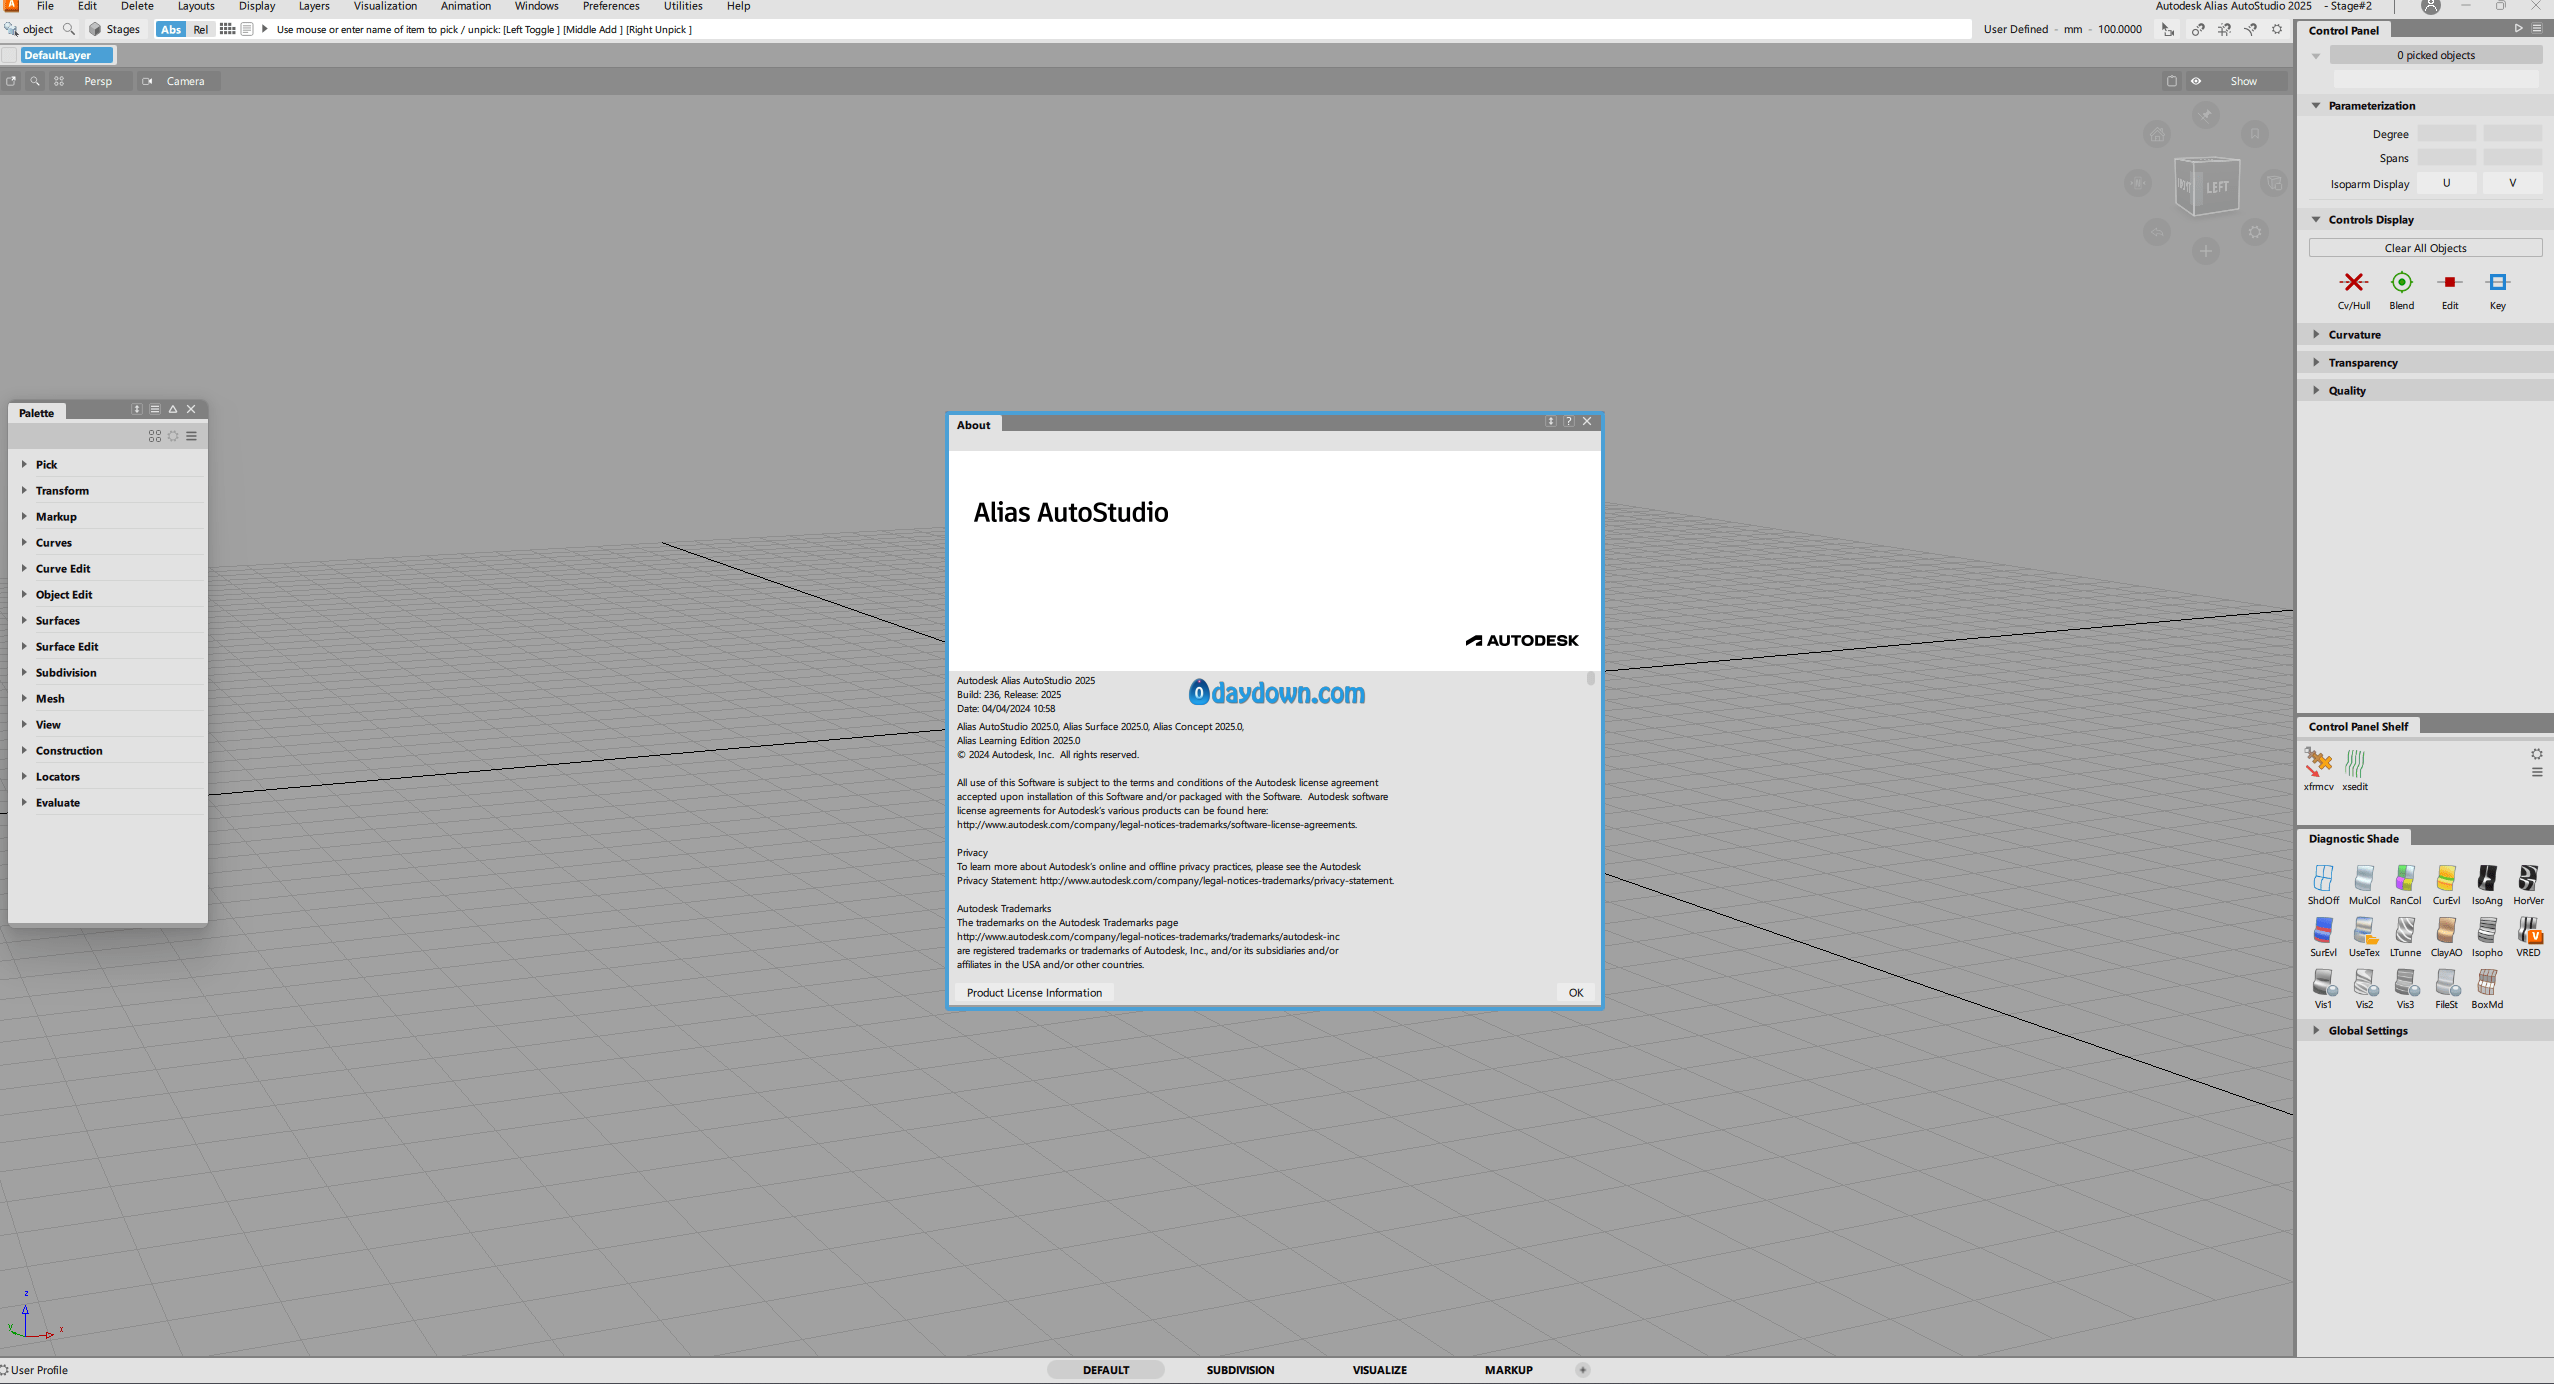This screenshot has width=2554, height=1384.
Task: Toggle the Cv/Hull controls display icon
Action: [2353, 283]
